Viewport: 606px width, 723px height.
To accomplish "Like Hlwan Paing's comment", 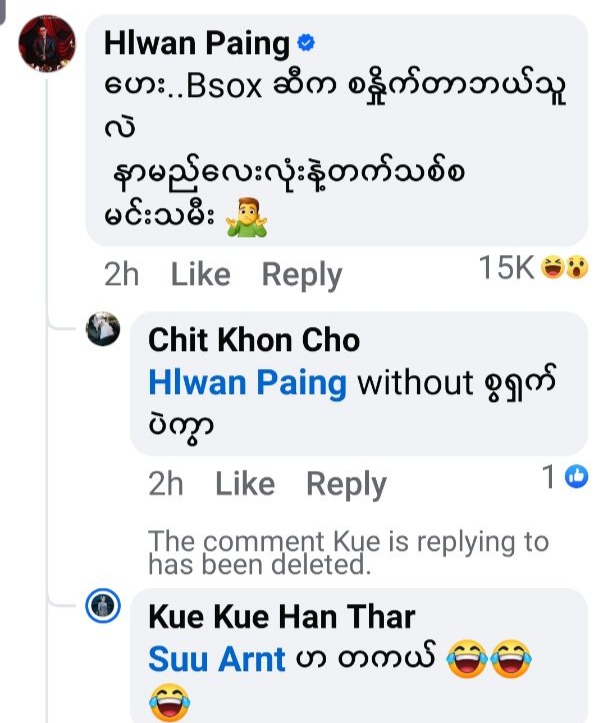I will [x=200, y=274].
